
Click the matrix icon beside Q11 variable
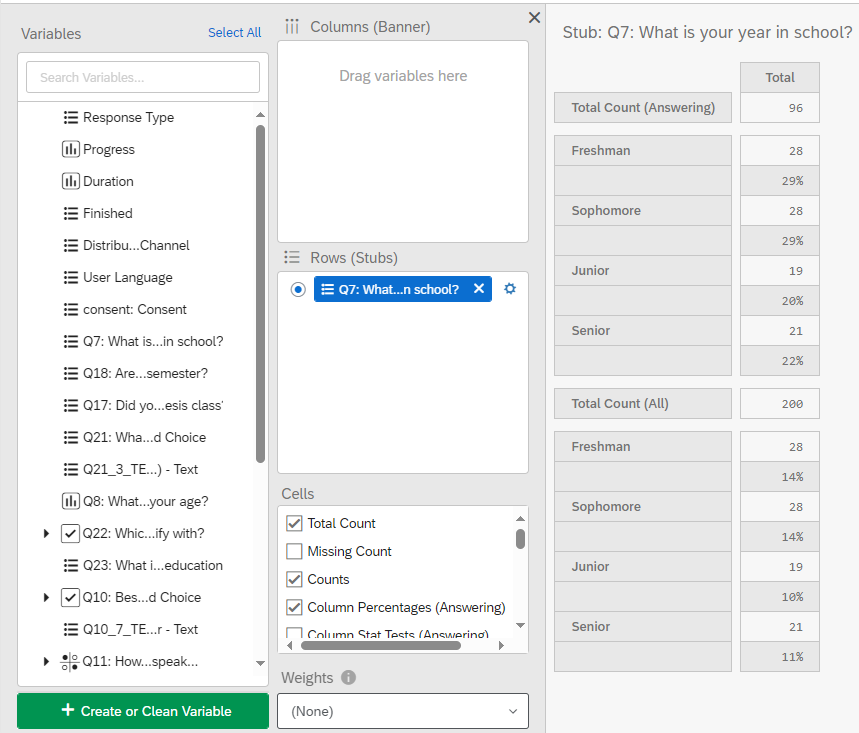pyautogui.click(x=70, y=661)
